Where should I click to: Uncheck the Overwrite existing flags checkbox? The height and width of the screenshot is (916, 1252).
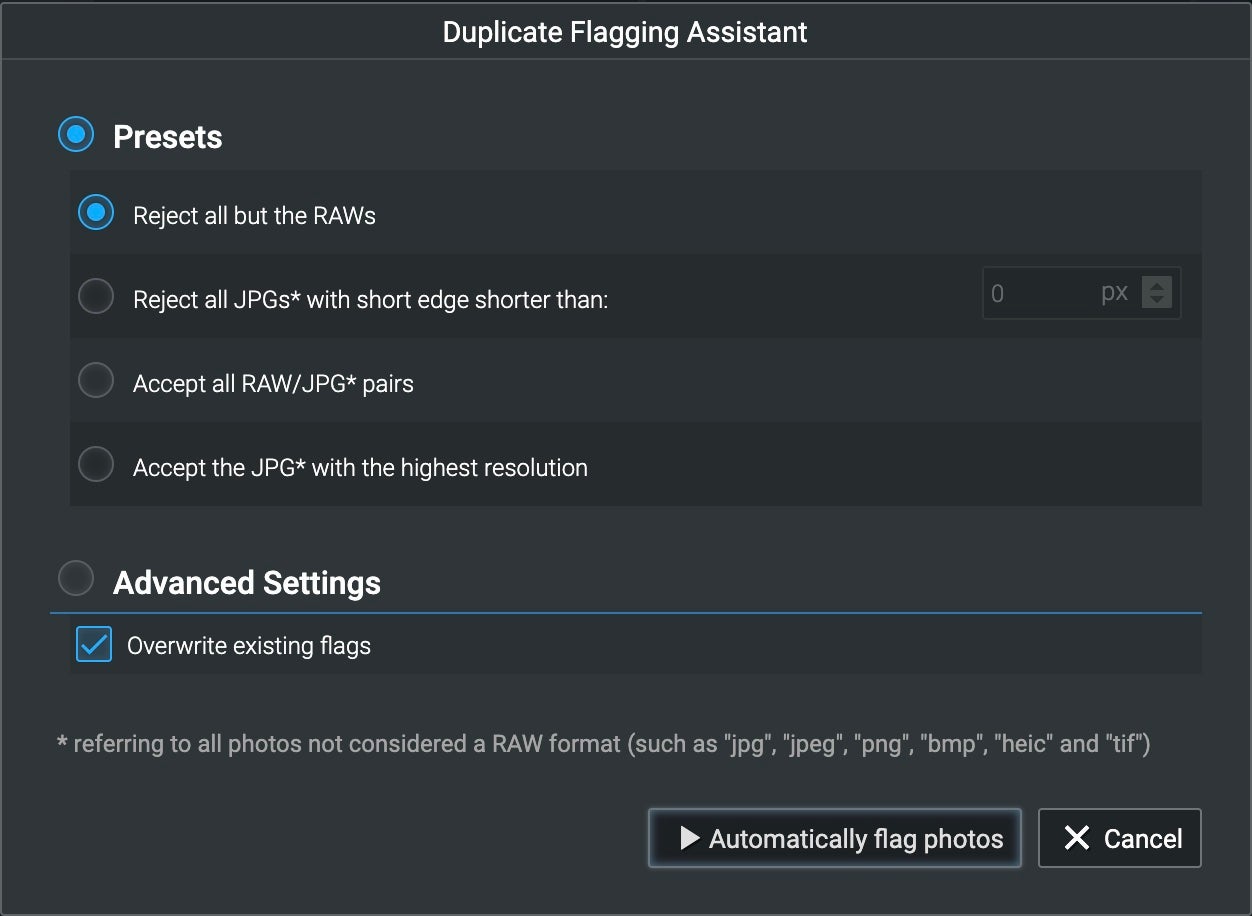point(94,645)
